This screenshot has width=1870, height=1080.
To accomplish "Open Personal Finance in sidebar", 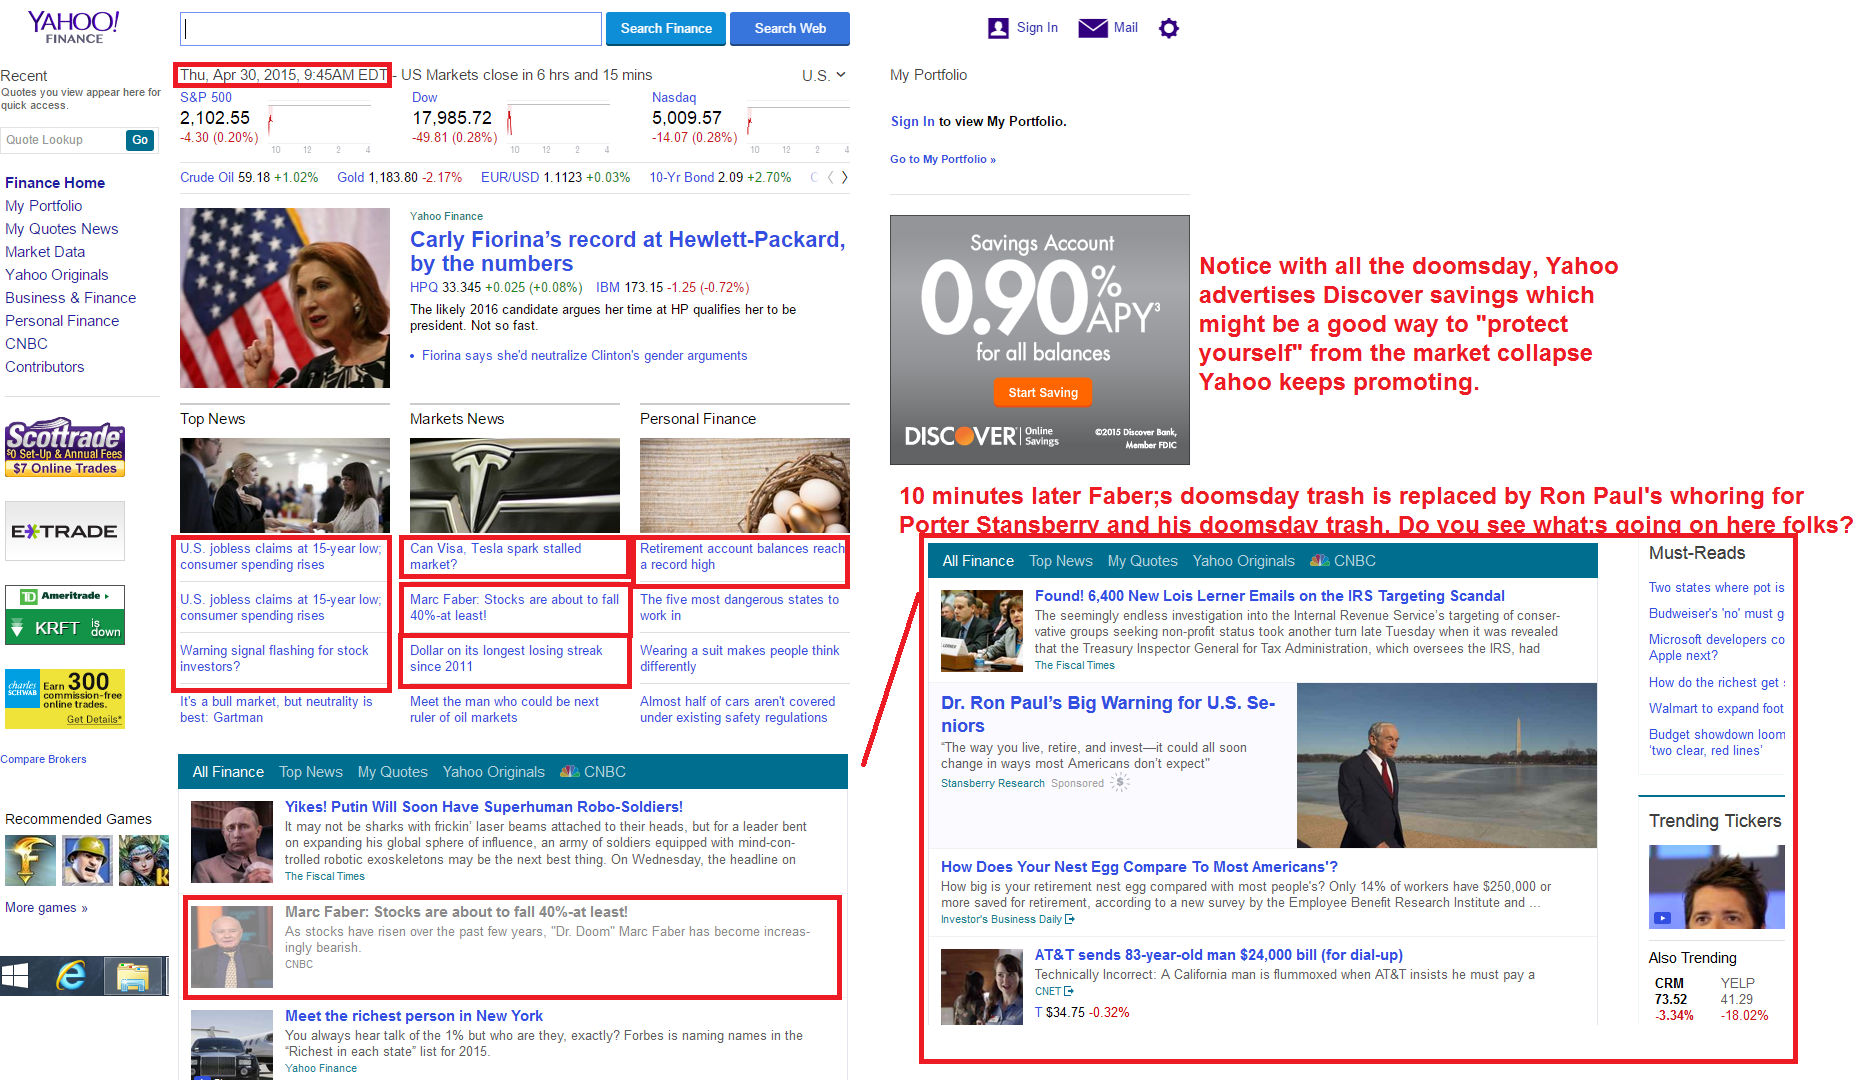I will click(x=62, y=321).
